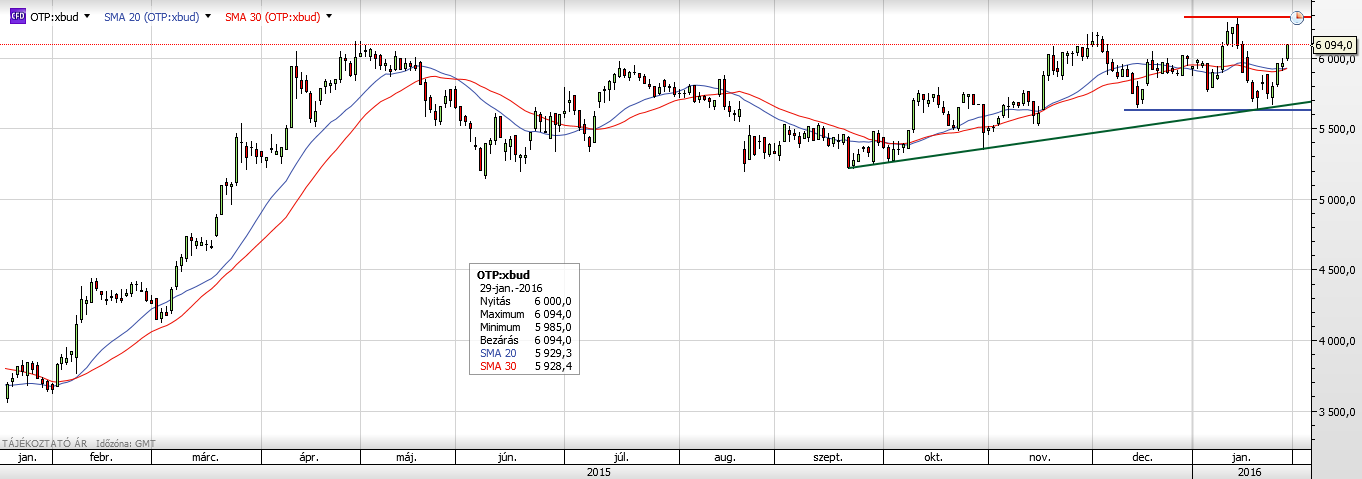Click the 2016 year label on the time axis
The height and width of the screenshot is (479, 1362).
tap(1249, 471)
